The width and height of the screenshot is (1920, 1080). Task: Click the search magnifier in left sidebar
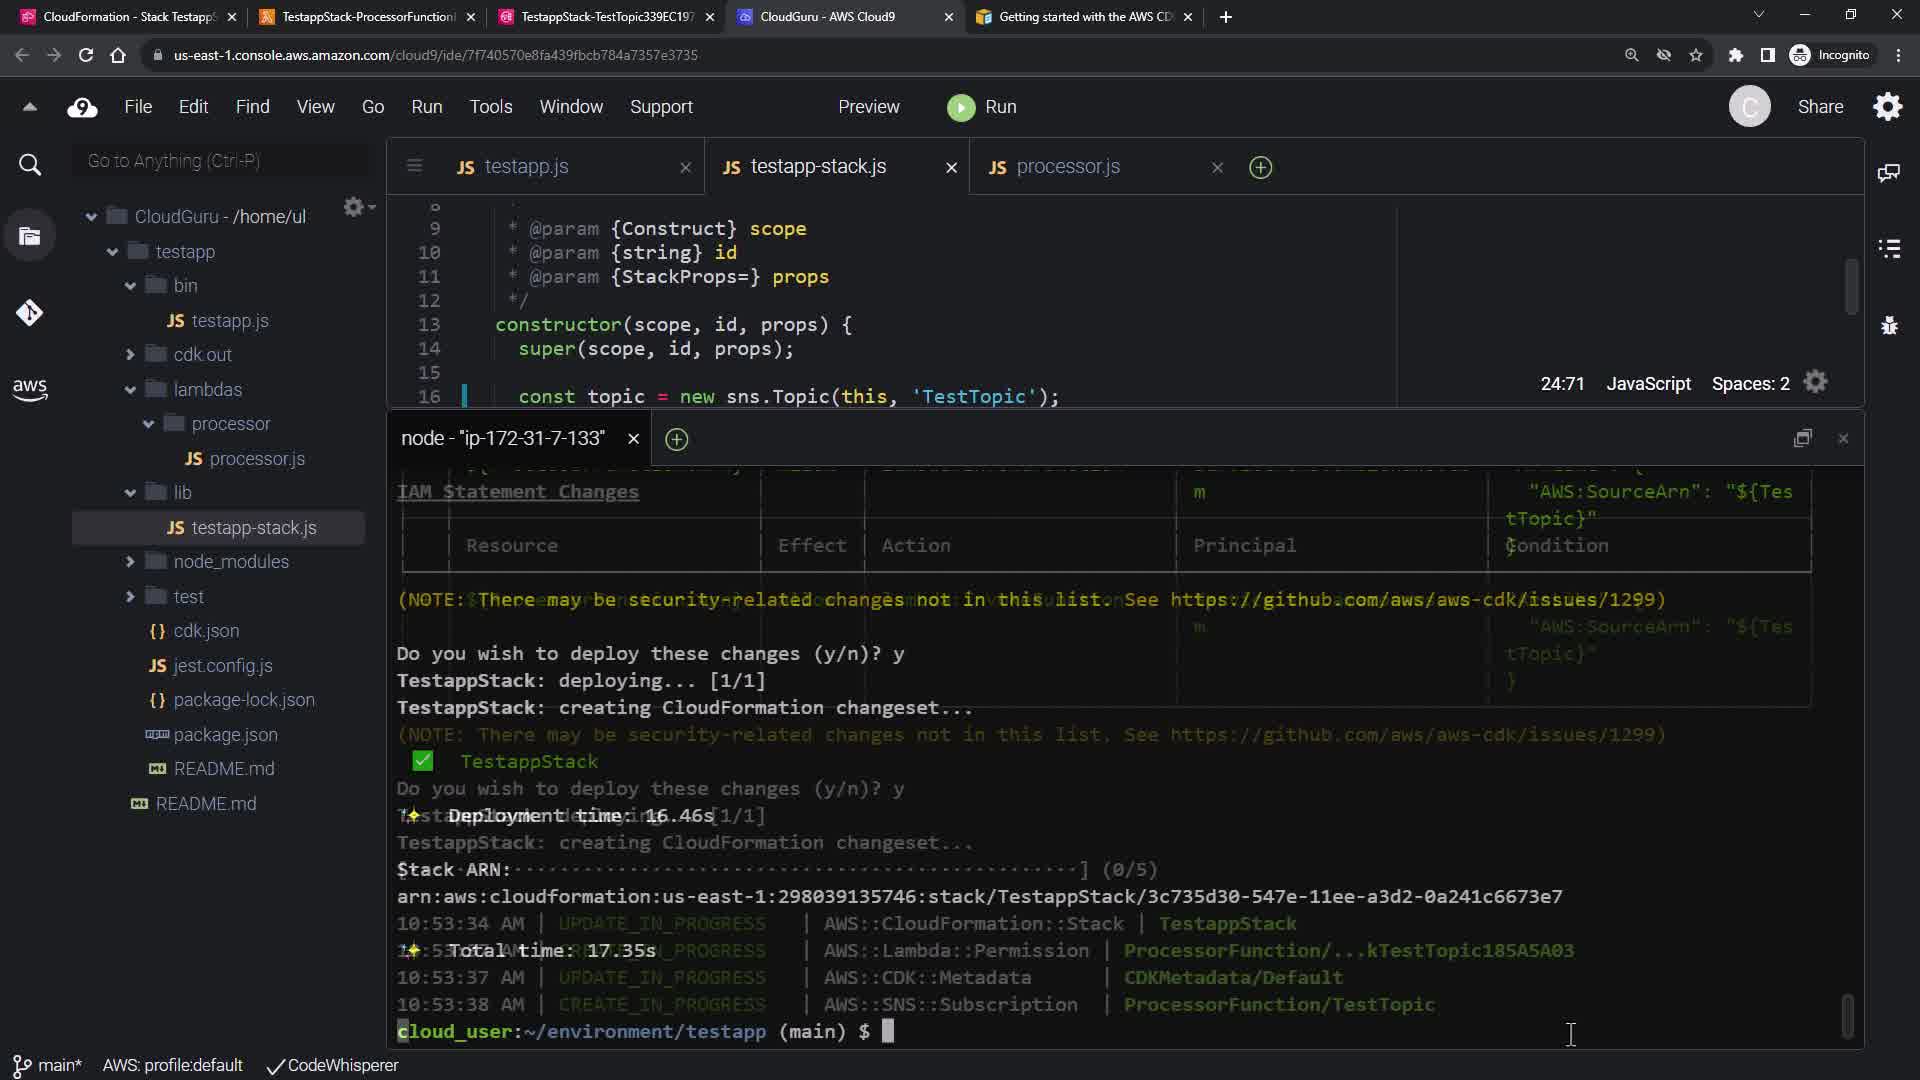(29, 165)
